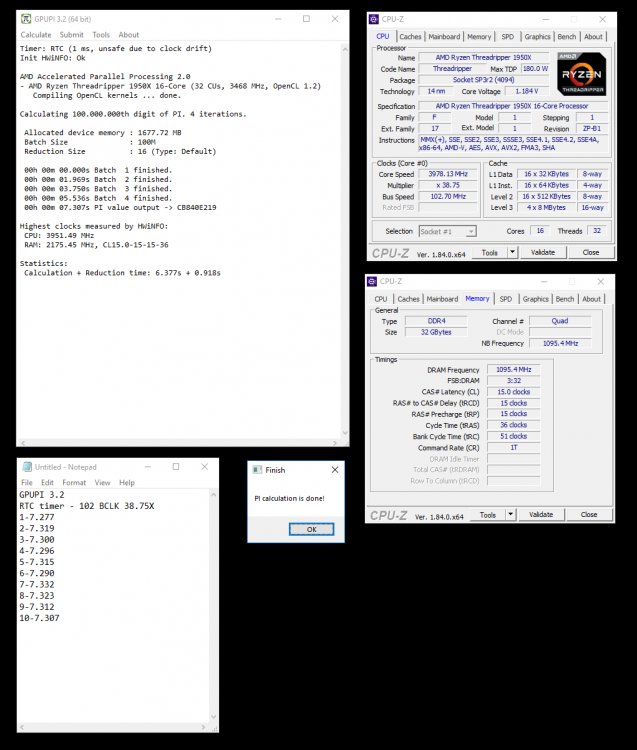The height and width of the screenshot is (750, 637).
Task: Click the Ryzen Threadripper logo in CPU-Z
Action: click(x=582, y=74)
